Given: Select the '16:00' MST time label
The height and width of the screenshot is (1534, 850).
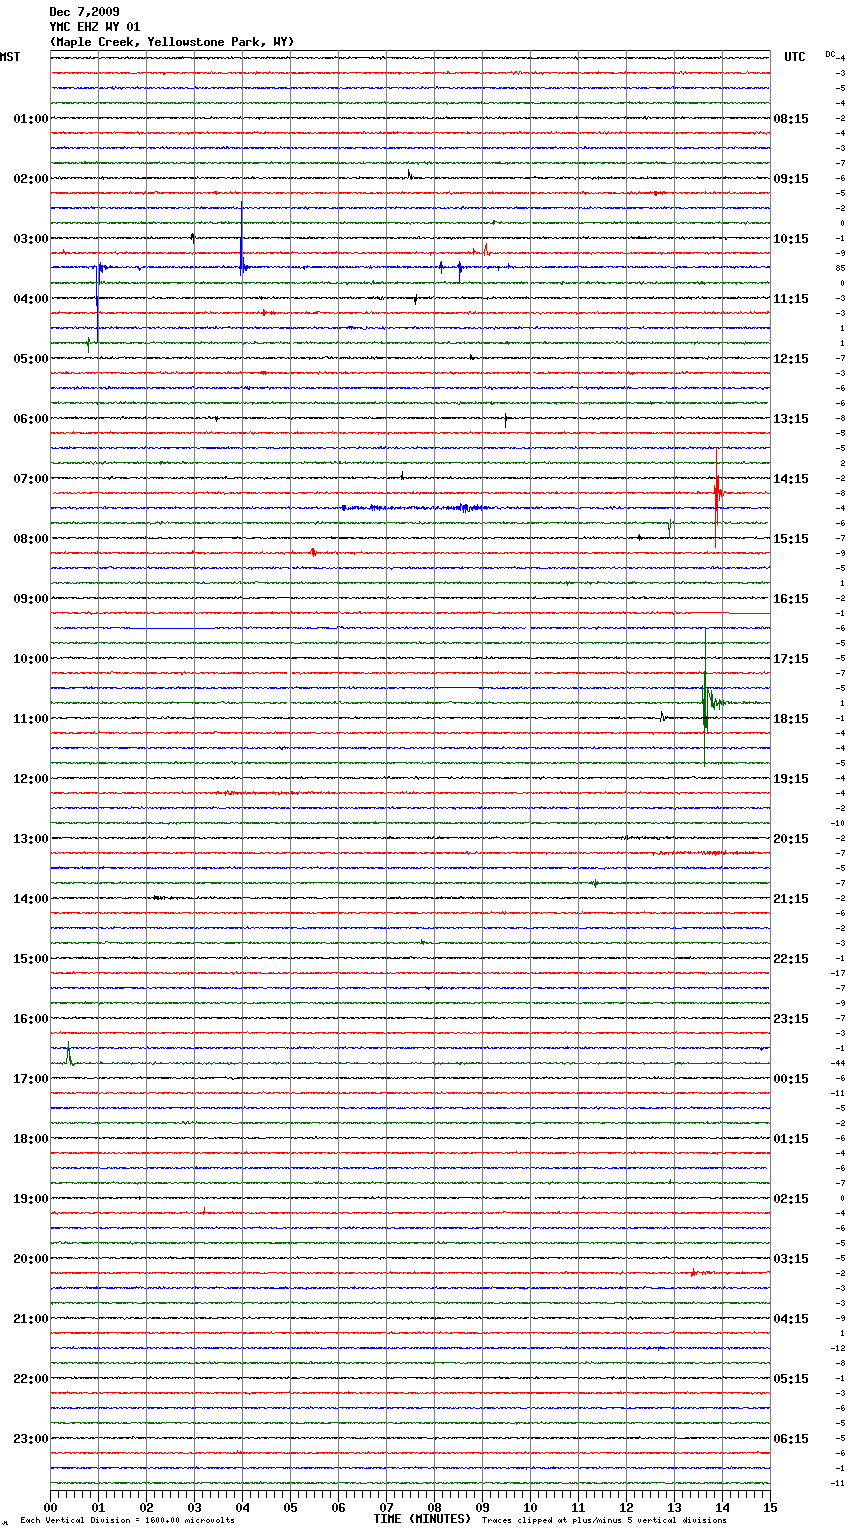Looking at the screenshot, I should click(x=31, y=1019).
